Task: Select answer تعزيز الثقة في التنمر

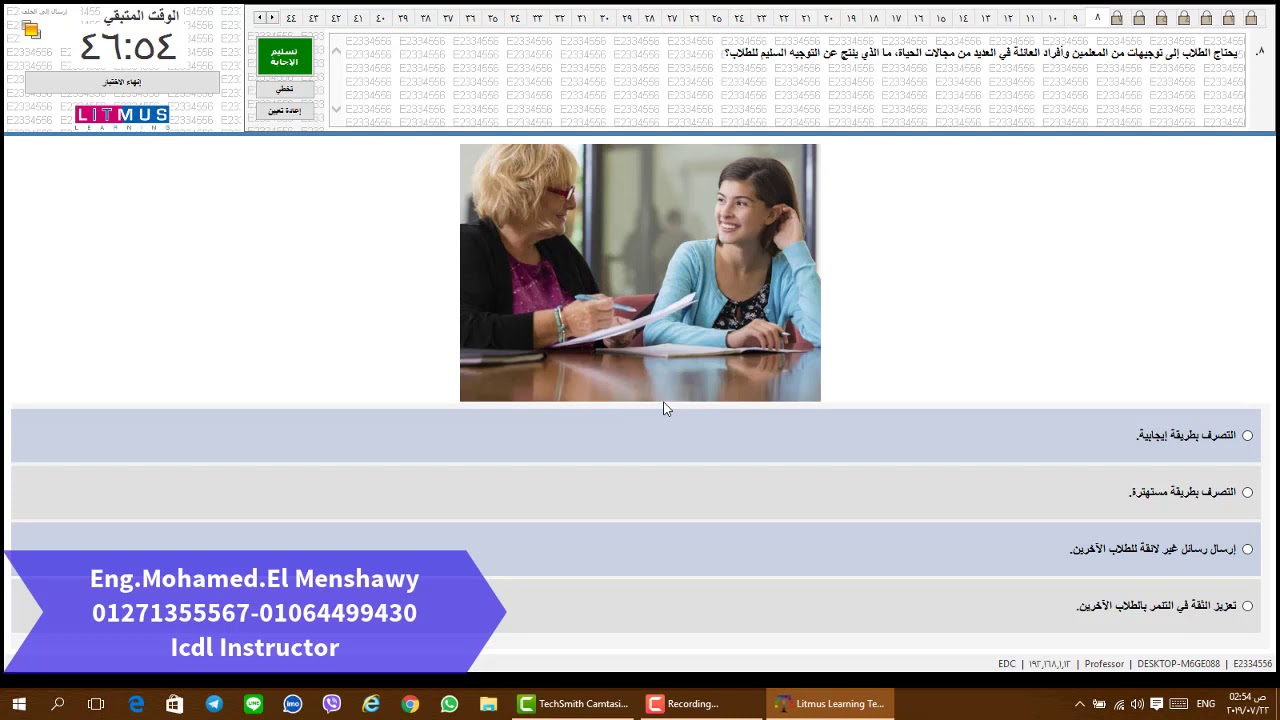Action: pyautogui.click(x=636, y=606)
